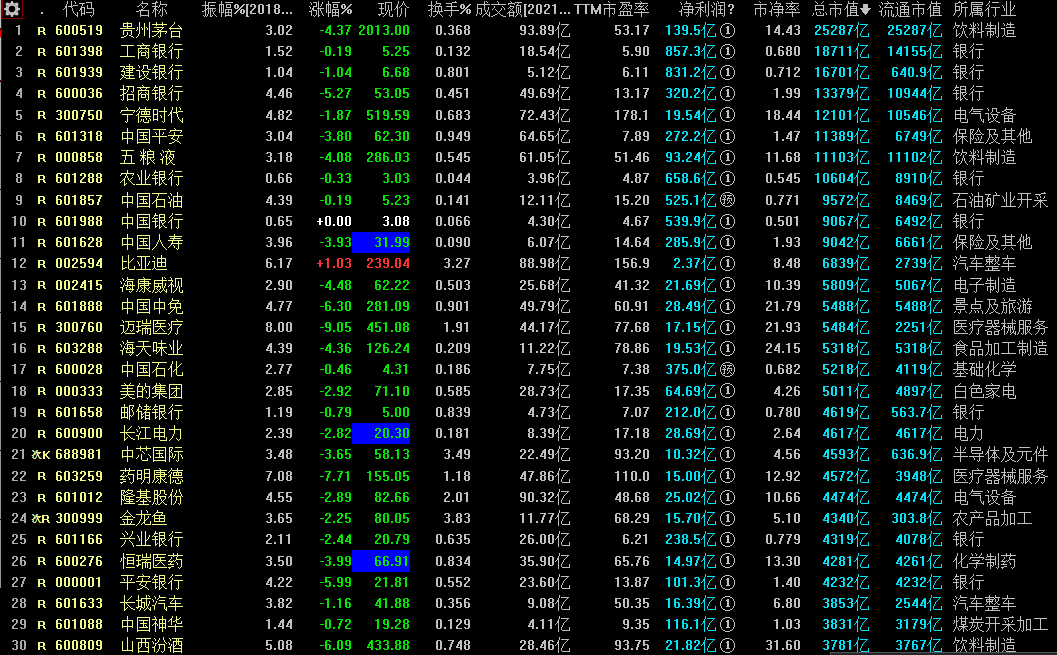The image size is (1057, 655).
Task: Select the highlighted price 20.30 cell
Action: 381,433
